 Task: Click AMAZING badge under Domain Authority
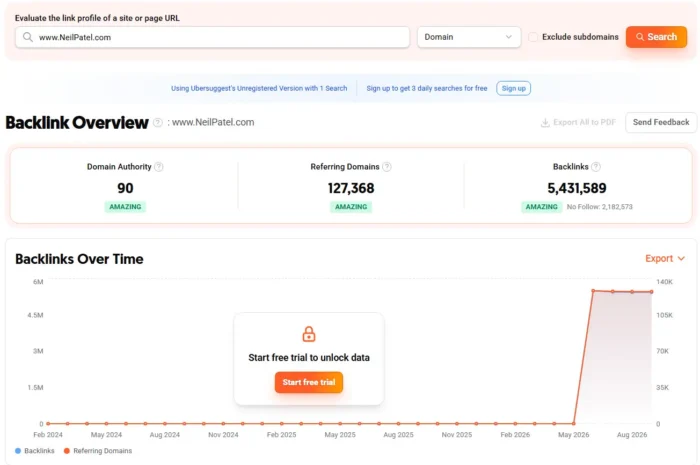point(125,207)
